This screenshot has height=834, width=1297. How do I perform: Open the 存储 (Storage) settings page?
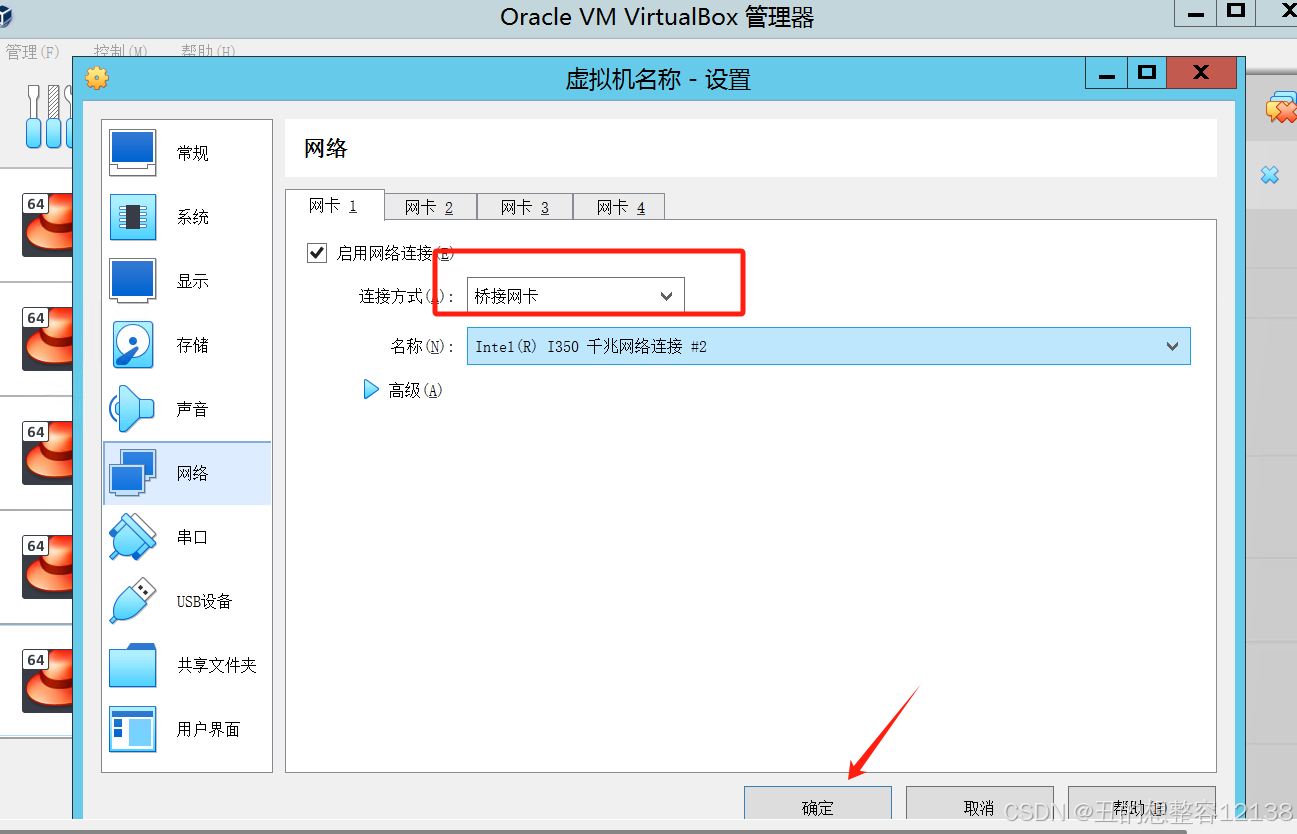(x=187, y=345)
